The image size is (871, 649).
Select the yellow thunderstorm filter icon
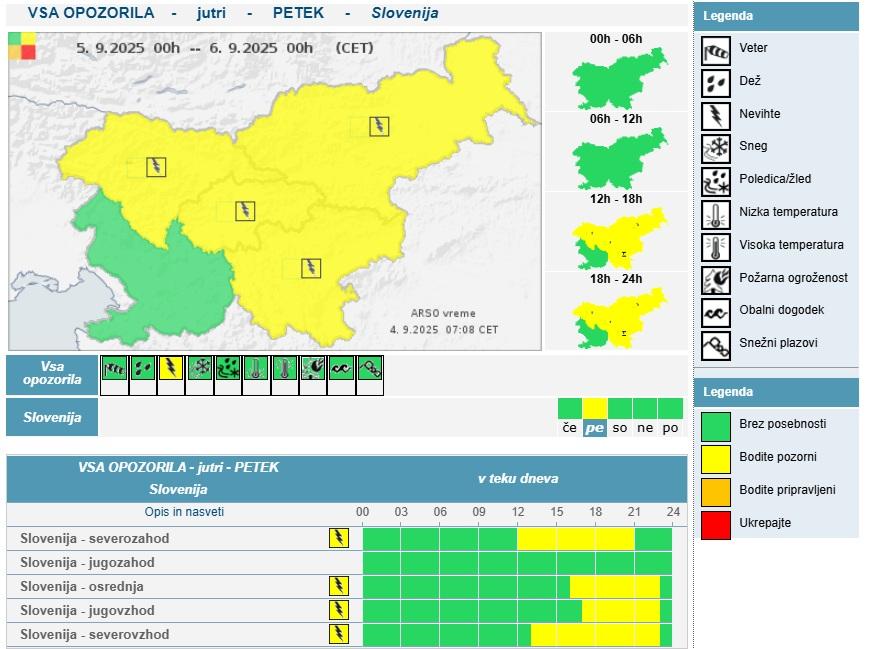(171, 369)
